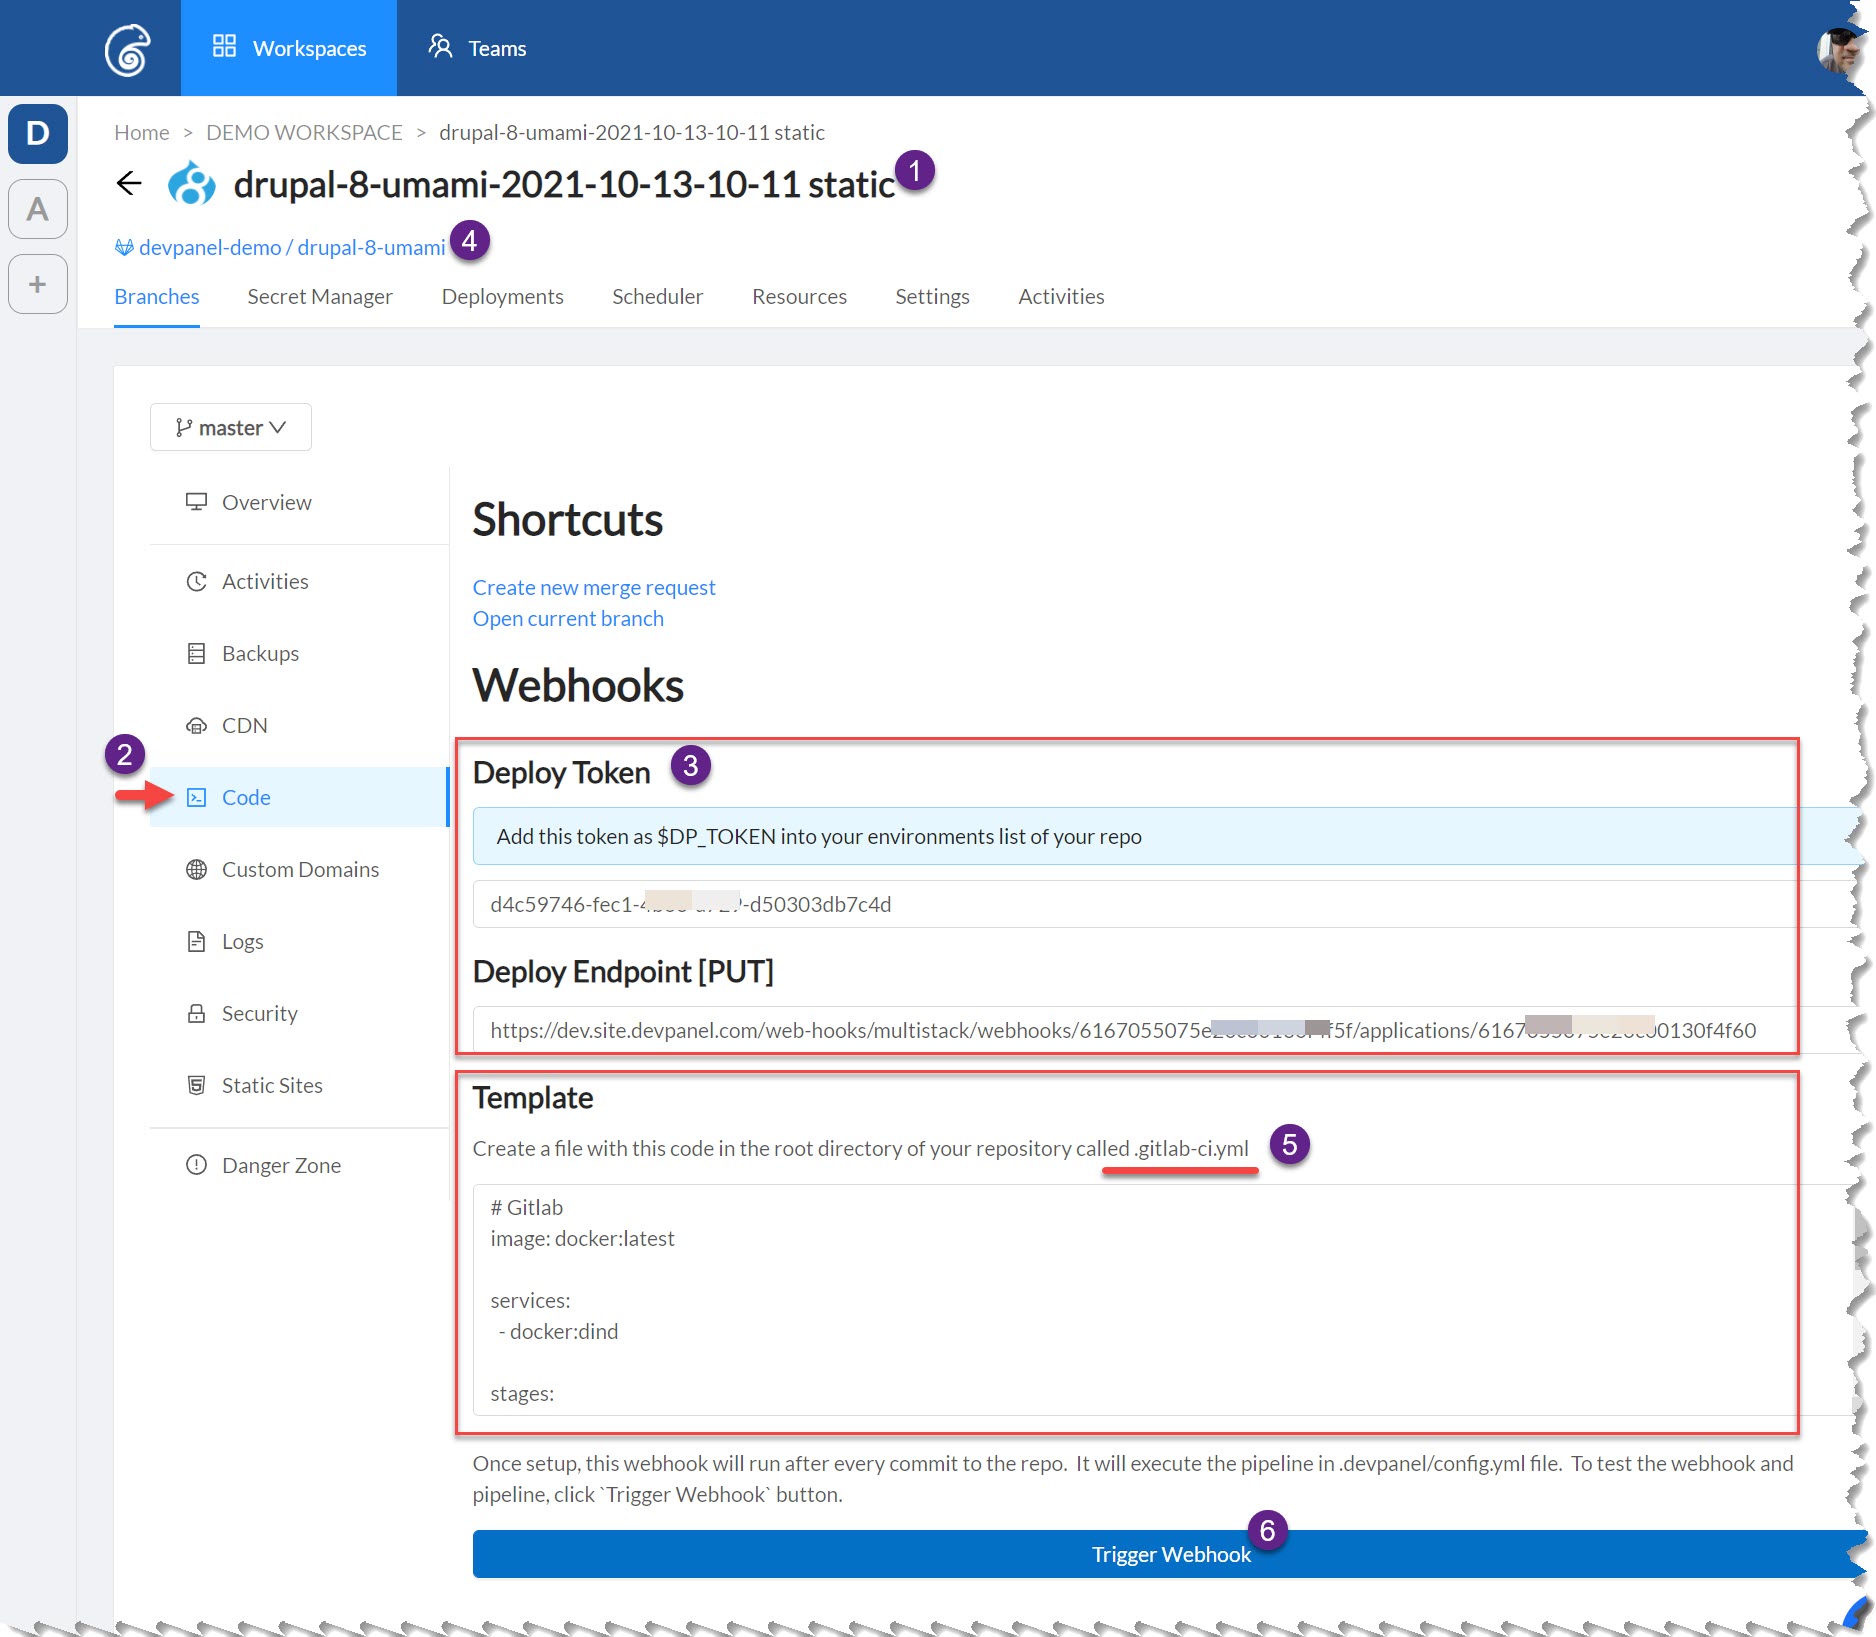1876x1637 pixels.
Task: Select Security in the sidebar
Action: 259,1013
